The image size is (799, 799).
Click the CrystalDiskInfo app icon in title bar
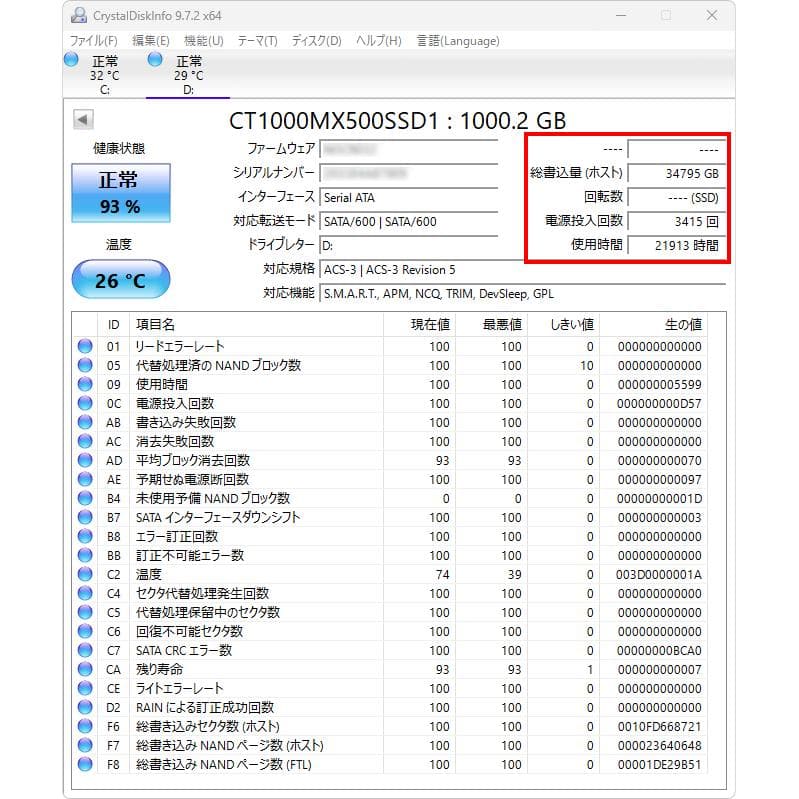(x=79, y=15)
